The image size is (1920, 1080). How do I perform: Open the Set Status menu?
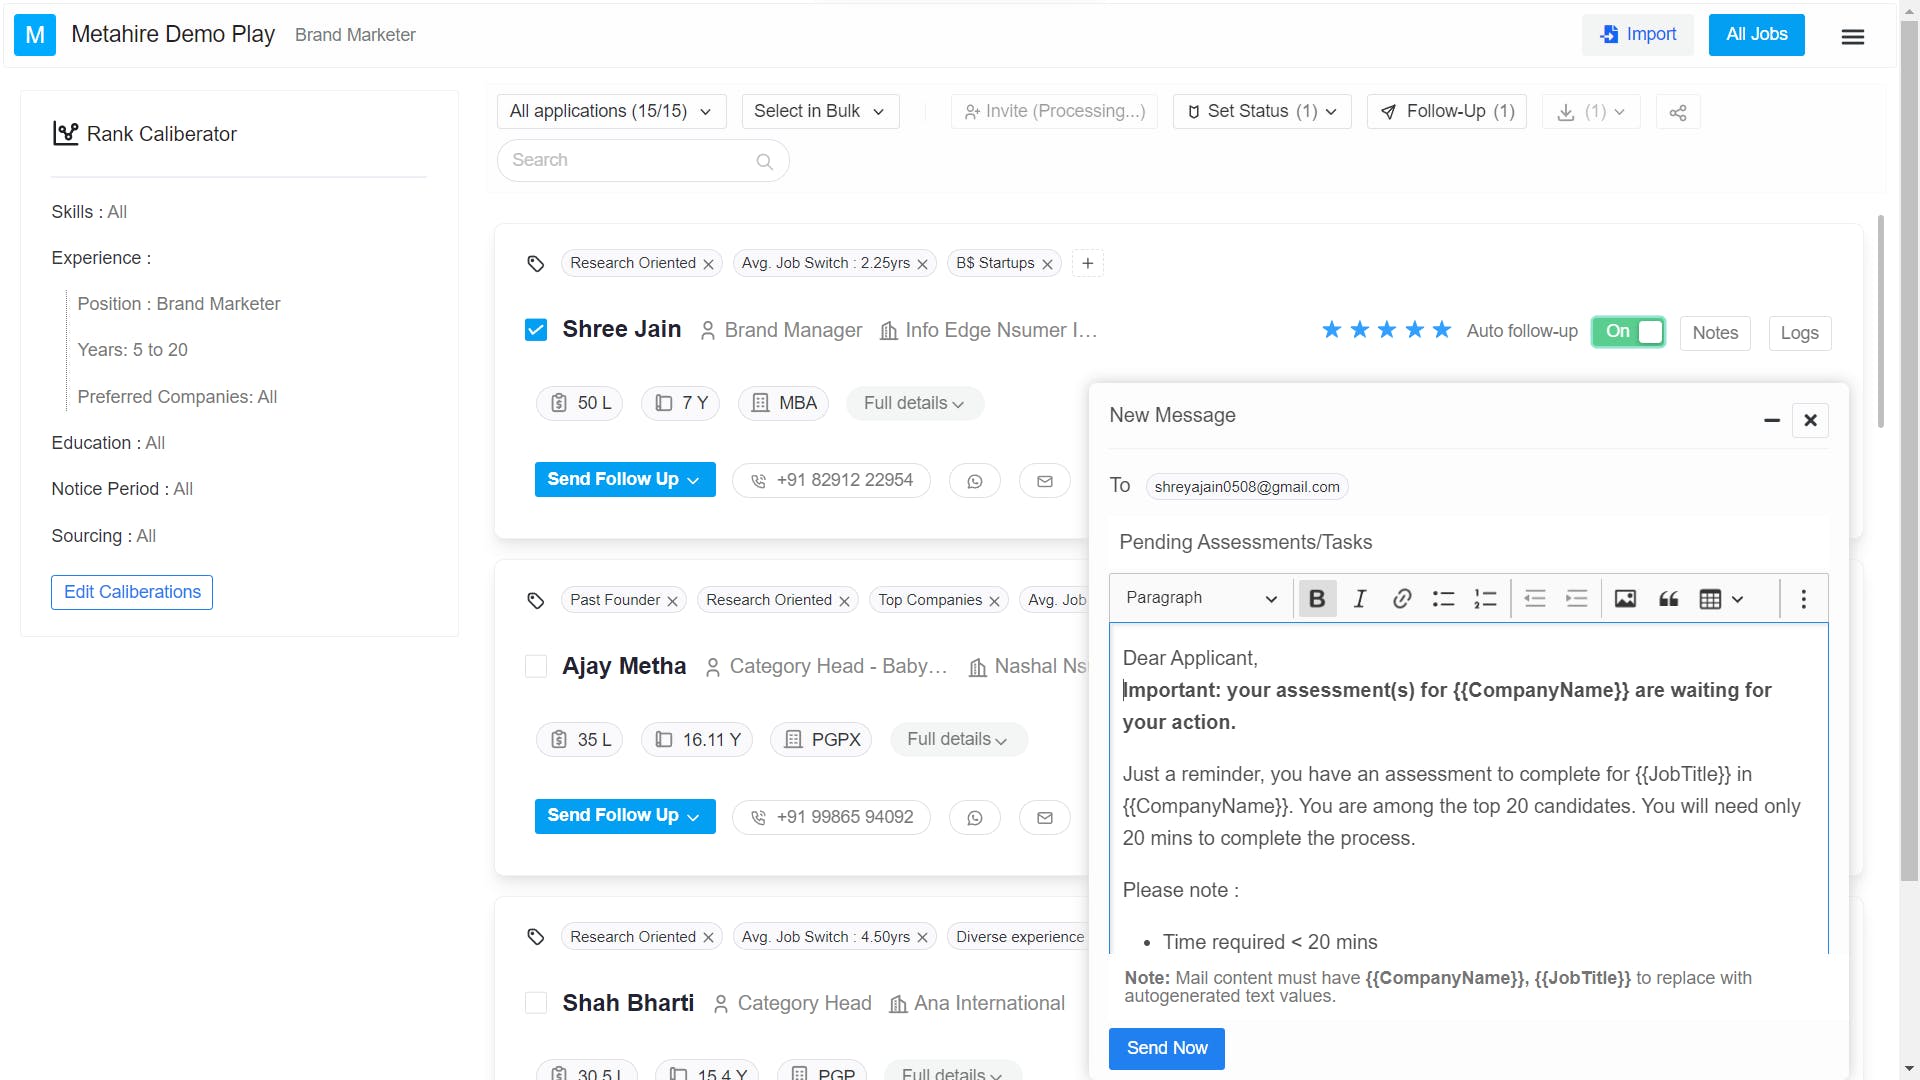pyautogui.click(x=1261, y=111)
